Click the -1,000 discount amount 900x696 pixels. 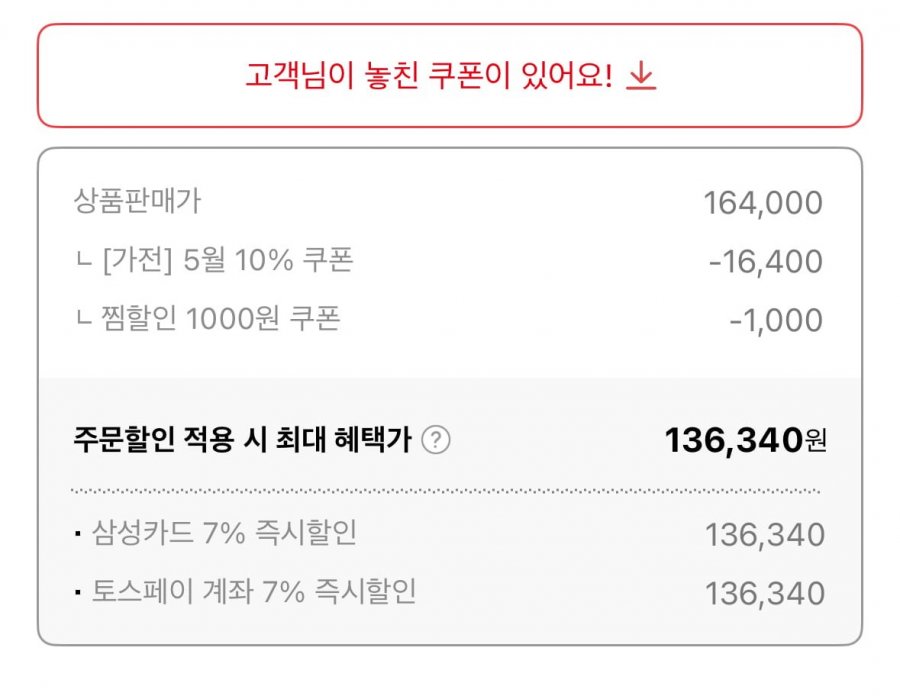click(x=776, y=320)
